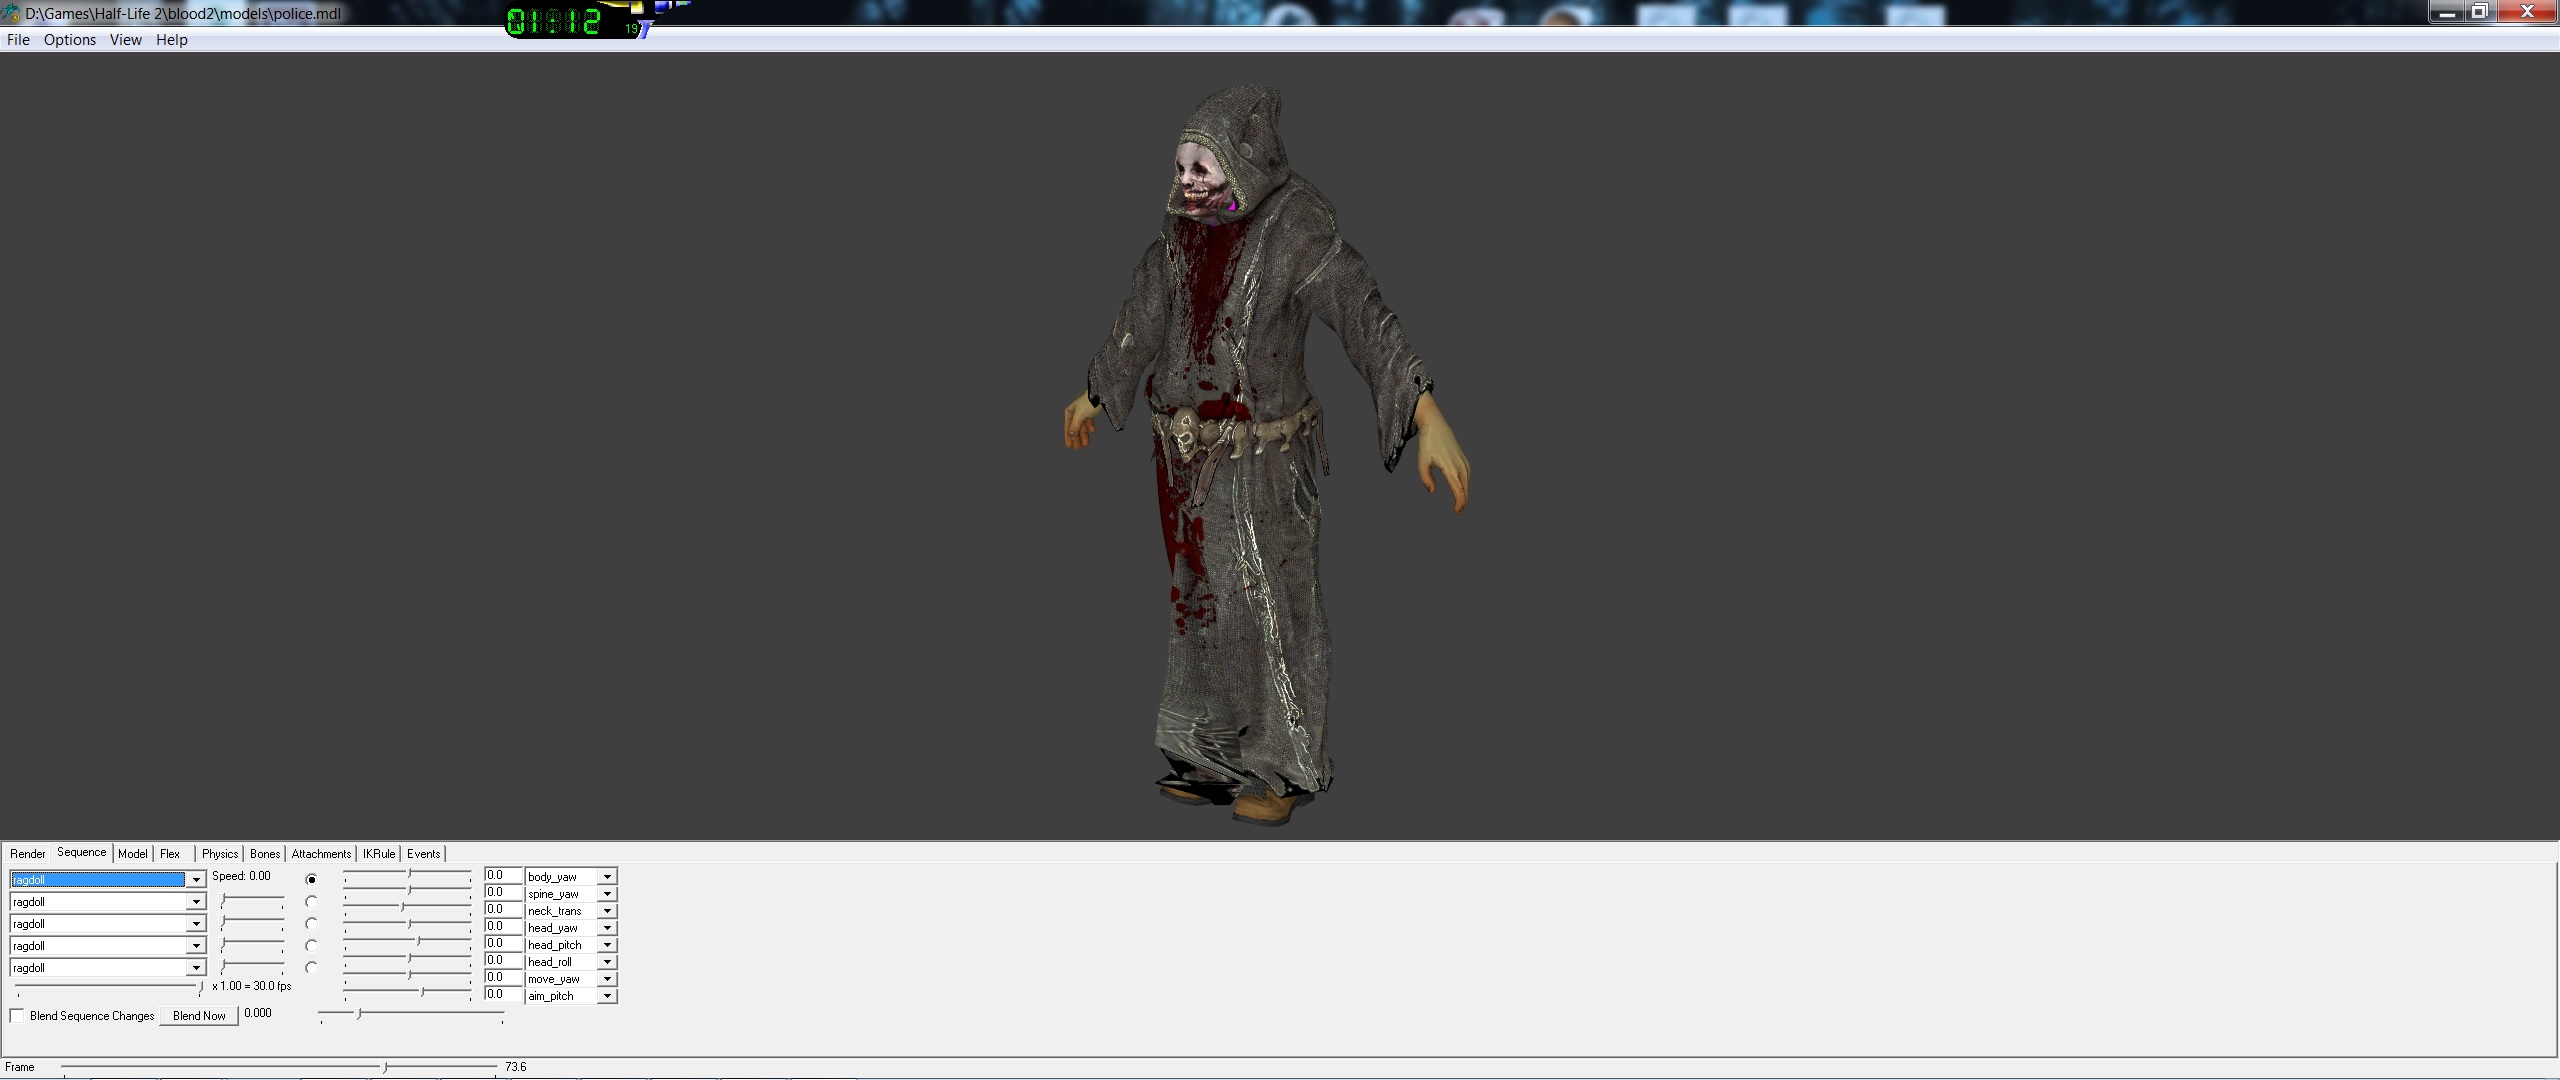
Task: Select the third sequence layer radio button
Action: [x=312, y=924]
